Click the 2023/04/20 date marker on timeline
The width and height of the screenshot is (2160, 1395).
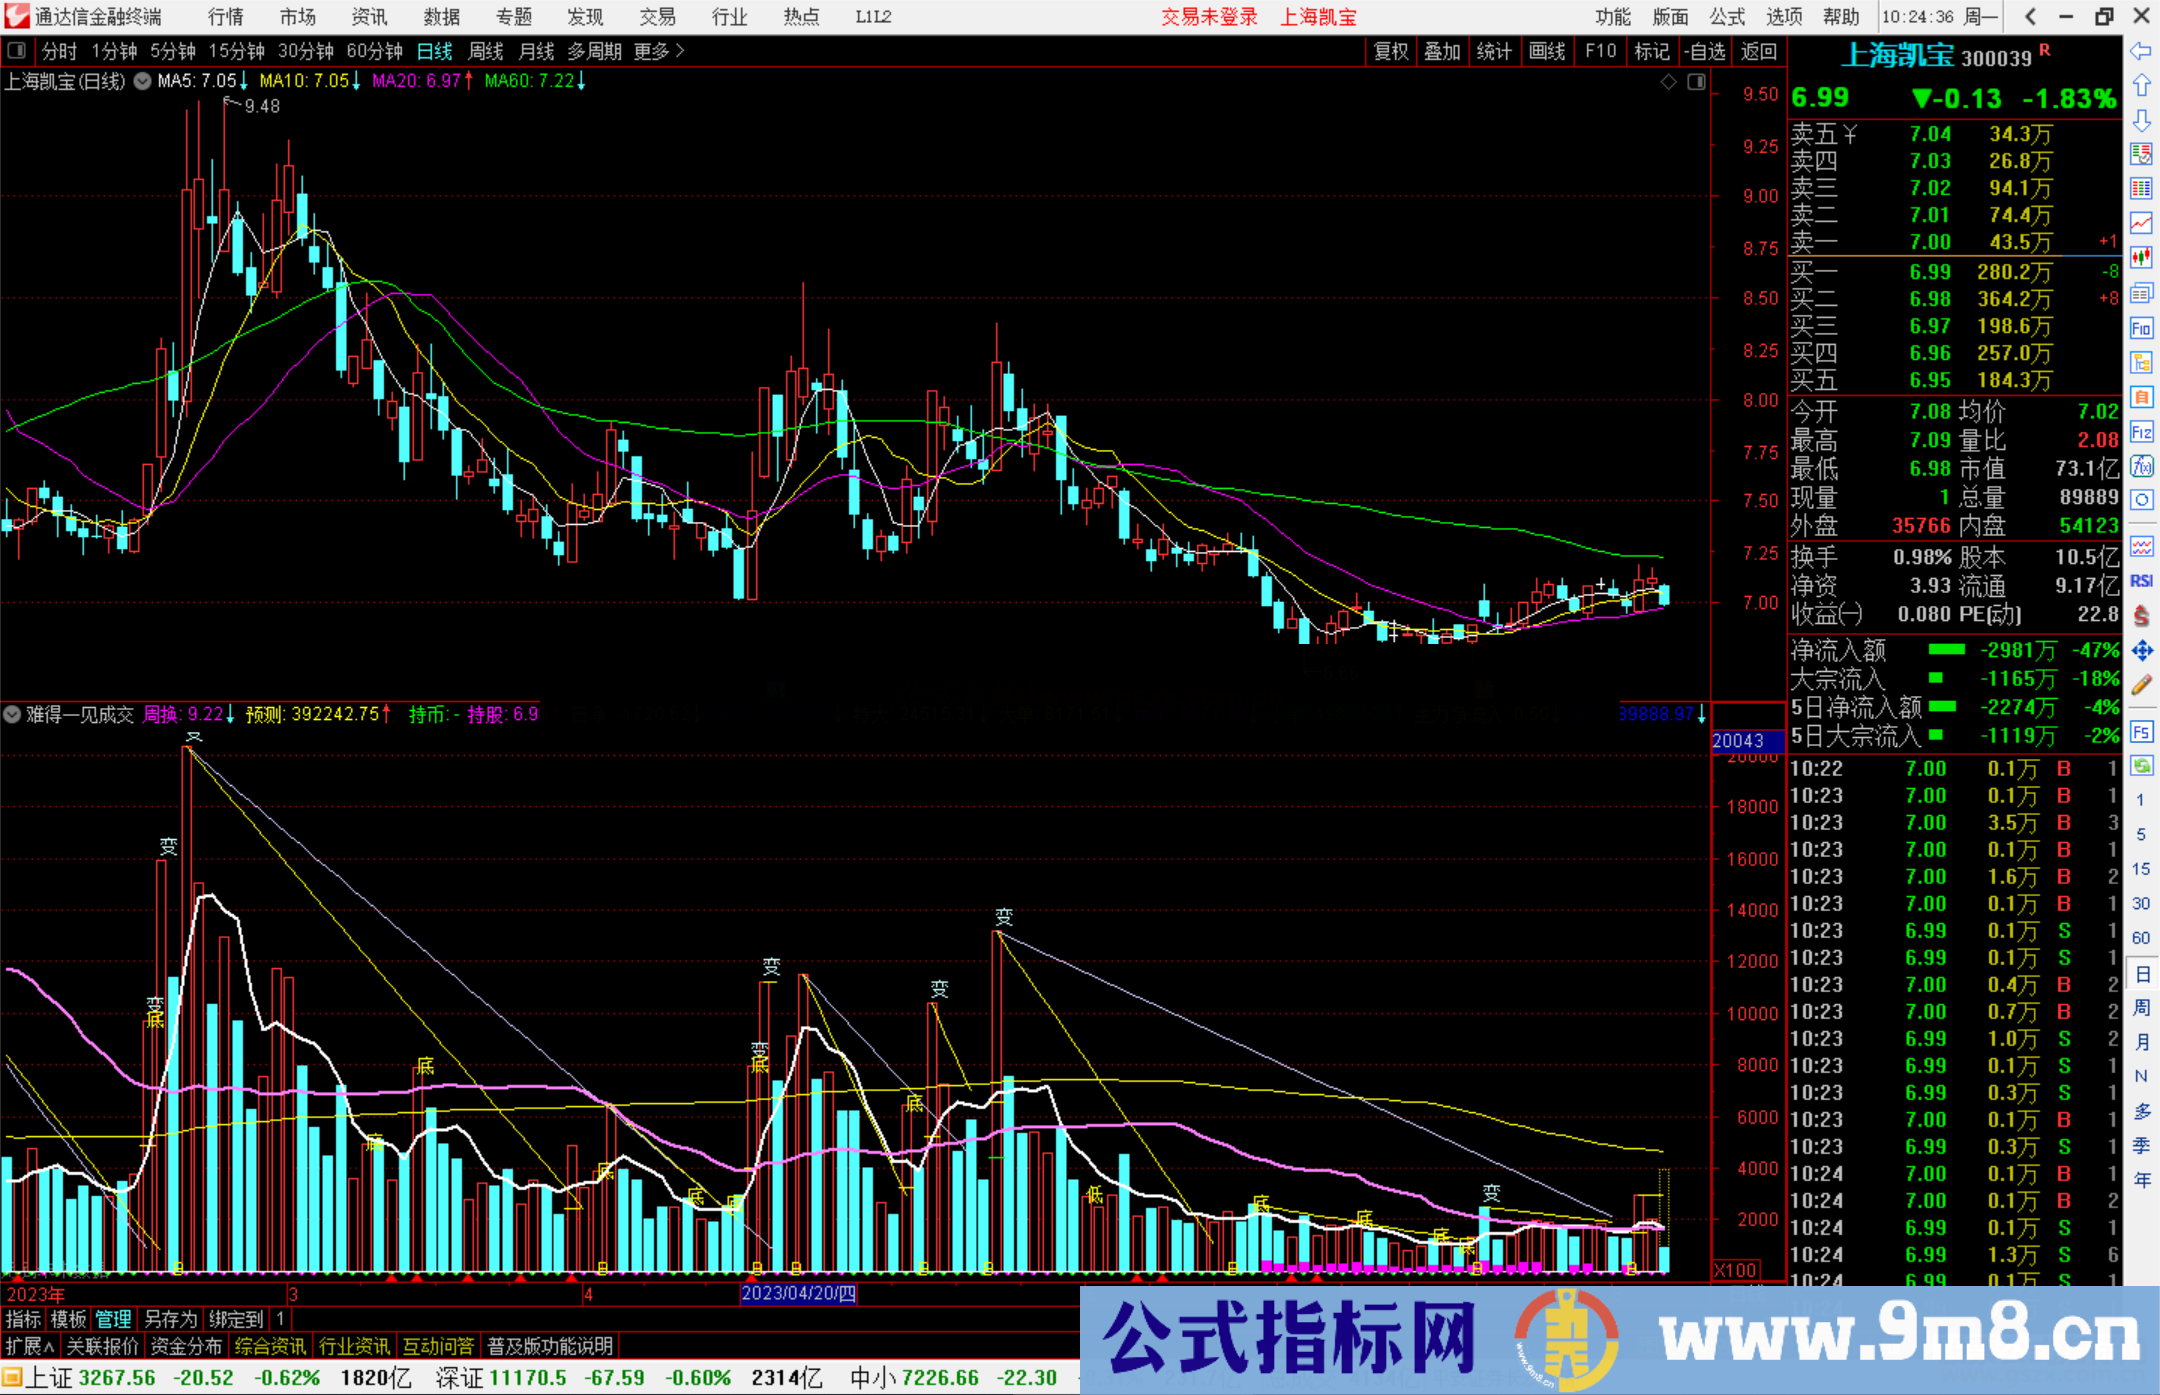click(x=798, y=1293)
